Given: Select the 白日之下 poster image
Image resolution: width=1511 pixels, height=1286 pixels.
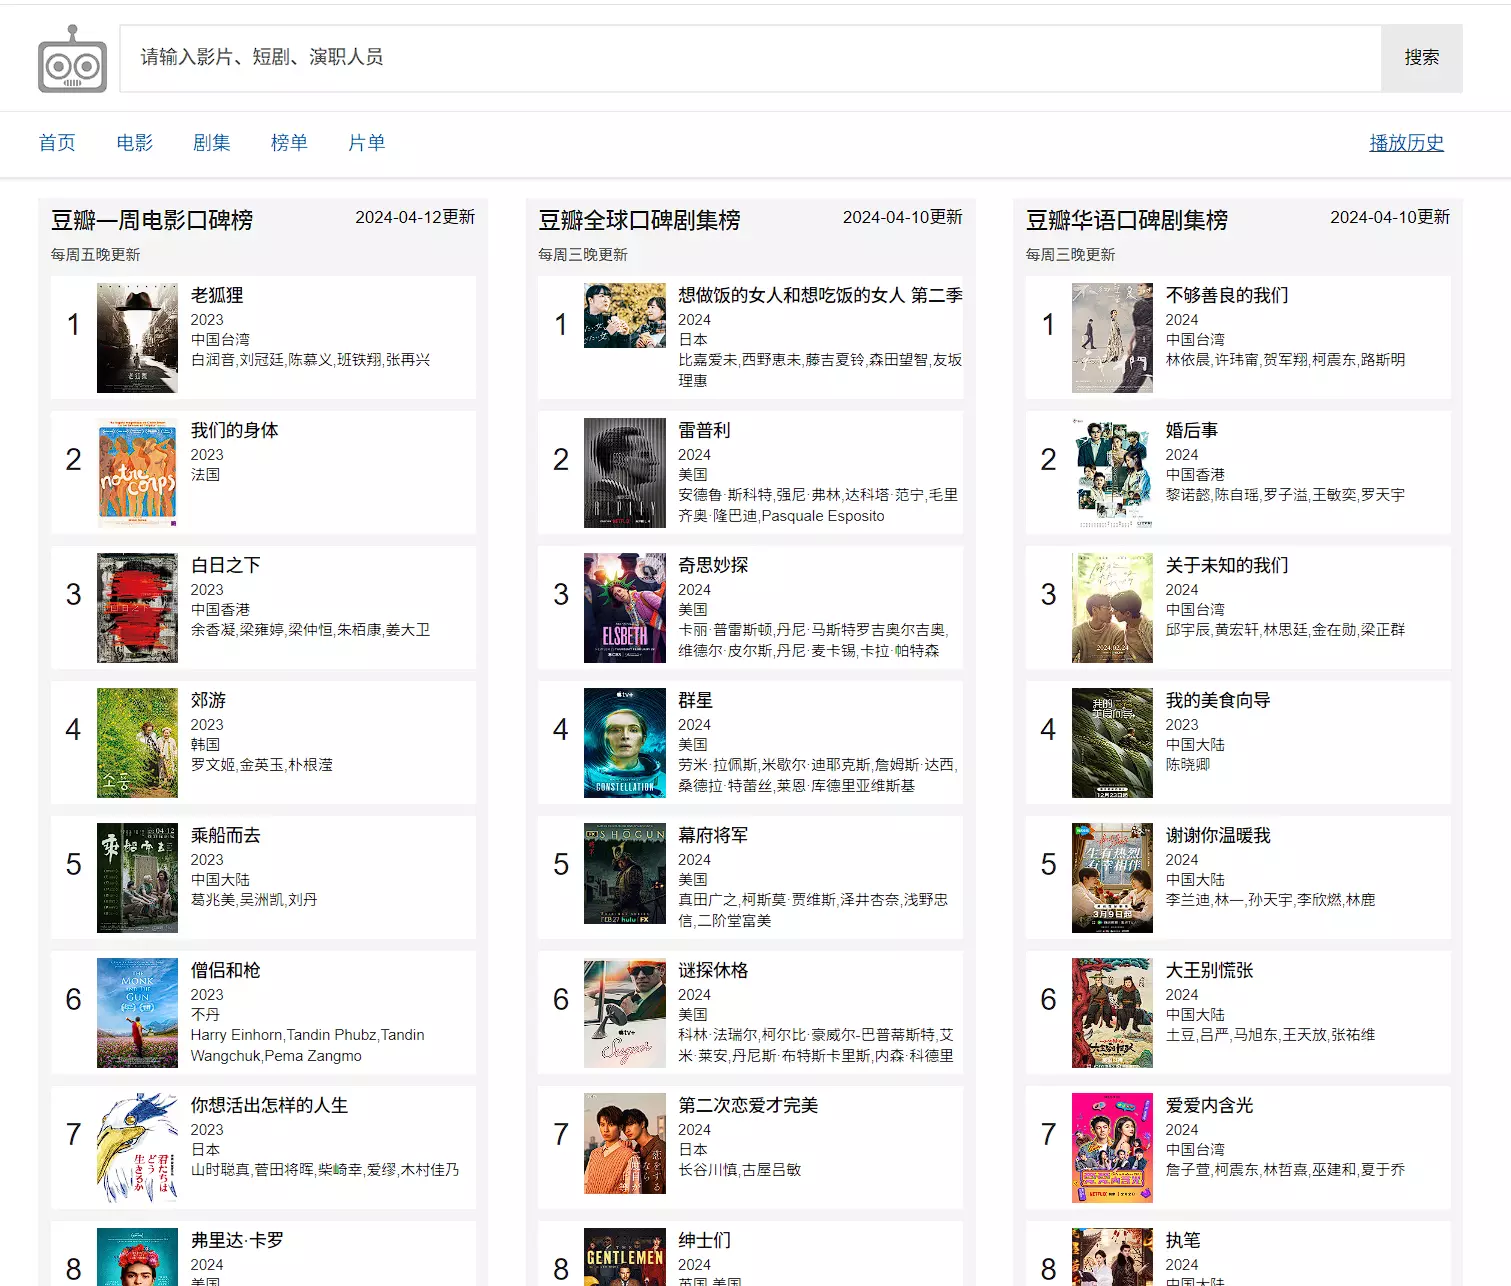Looking at the screenshot, I should [x=137, y=608].
